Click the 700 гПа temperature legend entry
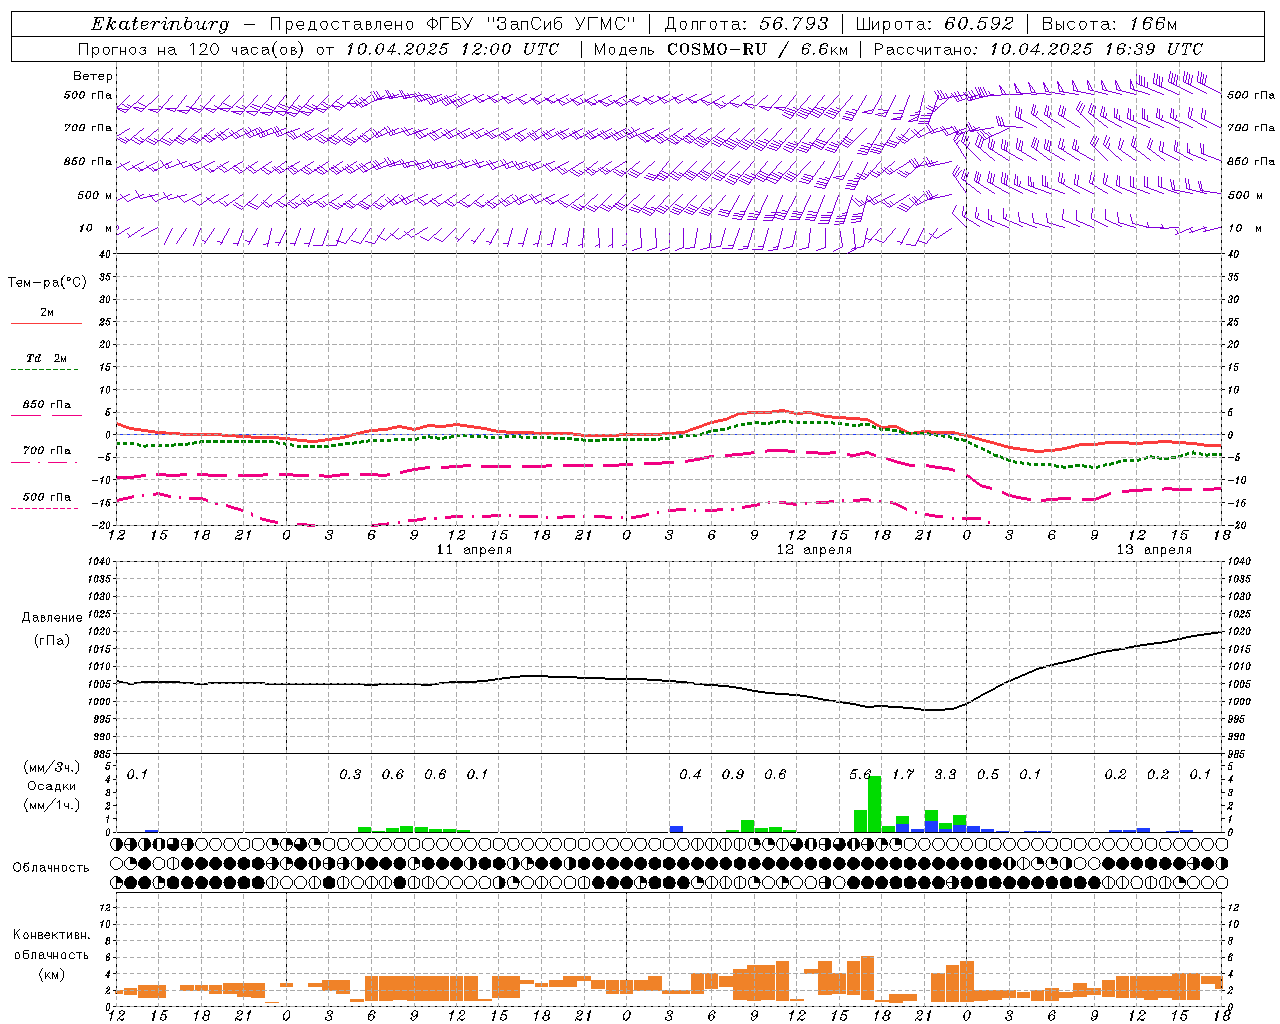Image resolution: width=1280 pixels, height=1024 pixels. tap(46, 452)
